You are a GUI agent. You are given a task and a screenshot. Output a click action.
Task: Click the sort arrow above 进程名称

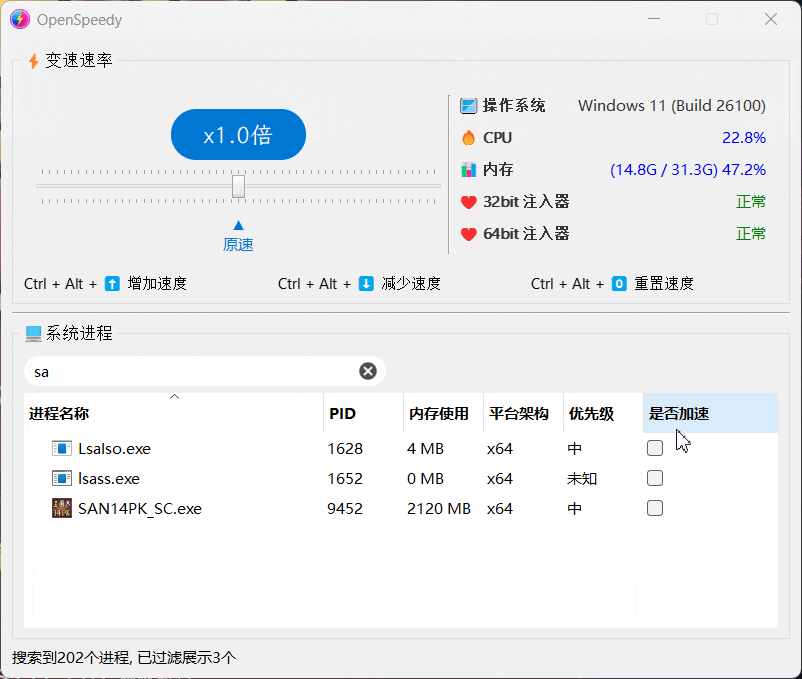[x=174, y=396]
